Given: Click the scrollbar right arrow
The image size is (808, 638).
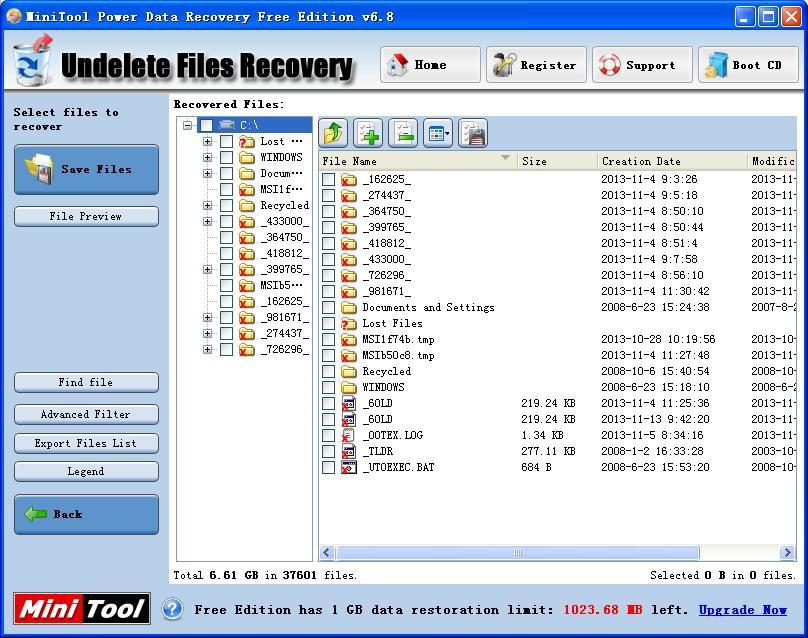Looking at the screenshot, I should tap(787, 552).
